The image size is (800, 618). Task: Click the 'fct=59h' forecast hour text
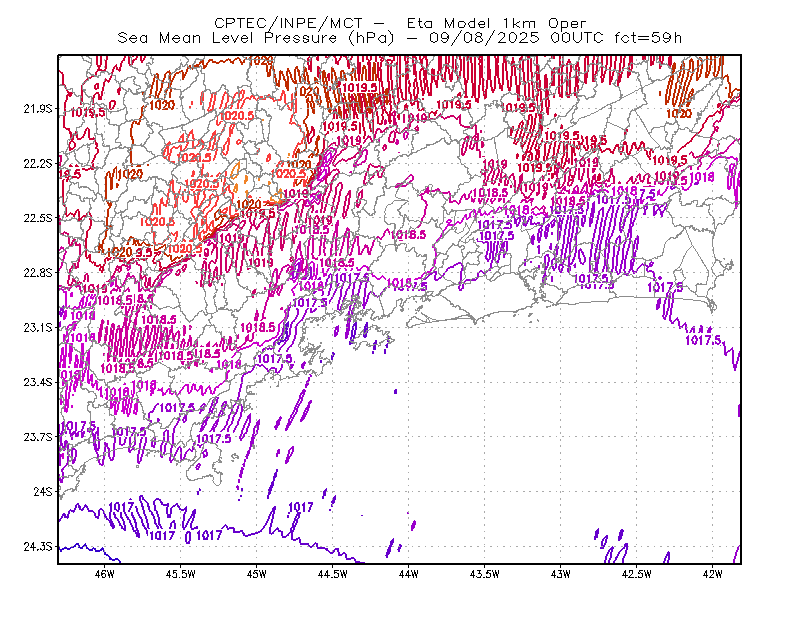[648, 38]
